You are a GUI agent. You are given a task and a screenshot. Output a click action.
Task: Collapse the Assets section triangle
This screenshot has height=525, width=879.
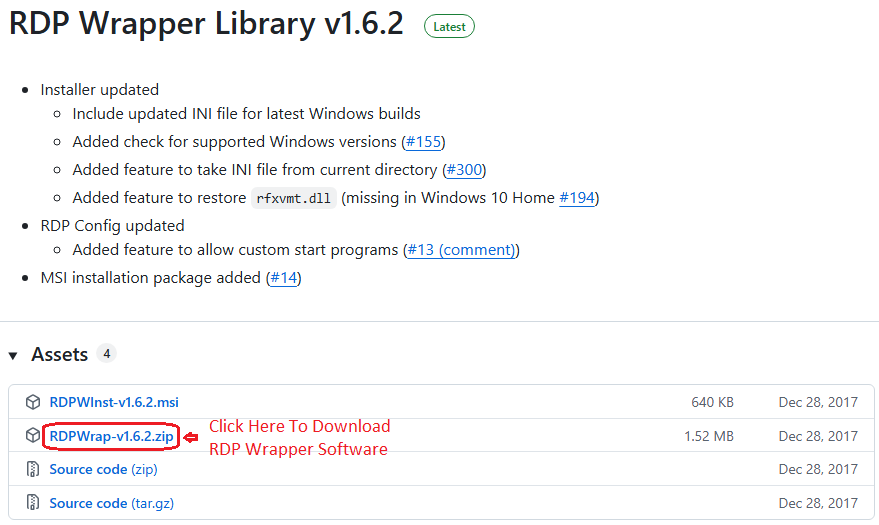click(x=13, y=355)
